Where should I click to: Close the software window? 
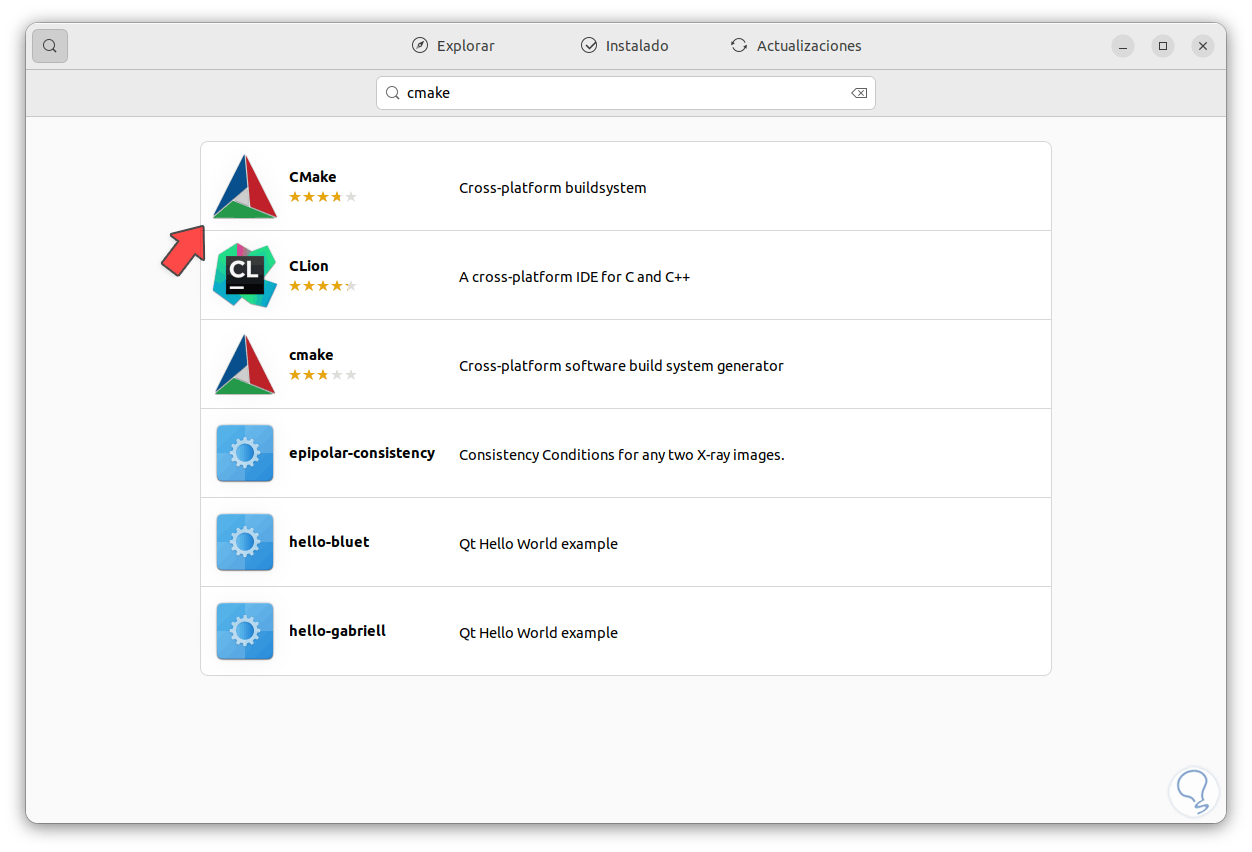coord(1204,46)
